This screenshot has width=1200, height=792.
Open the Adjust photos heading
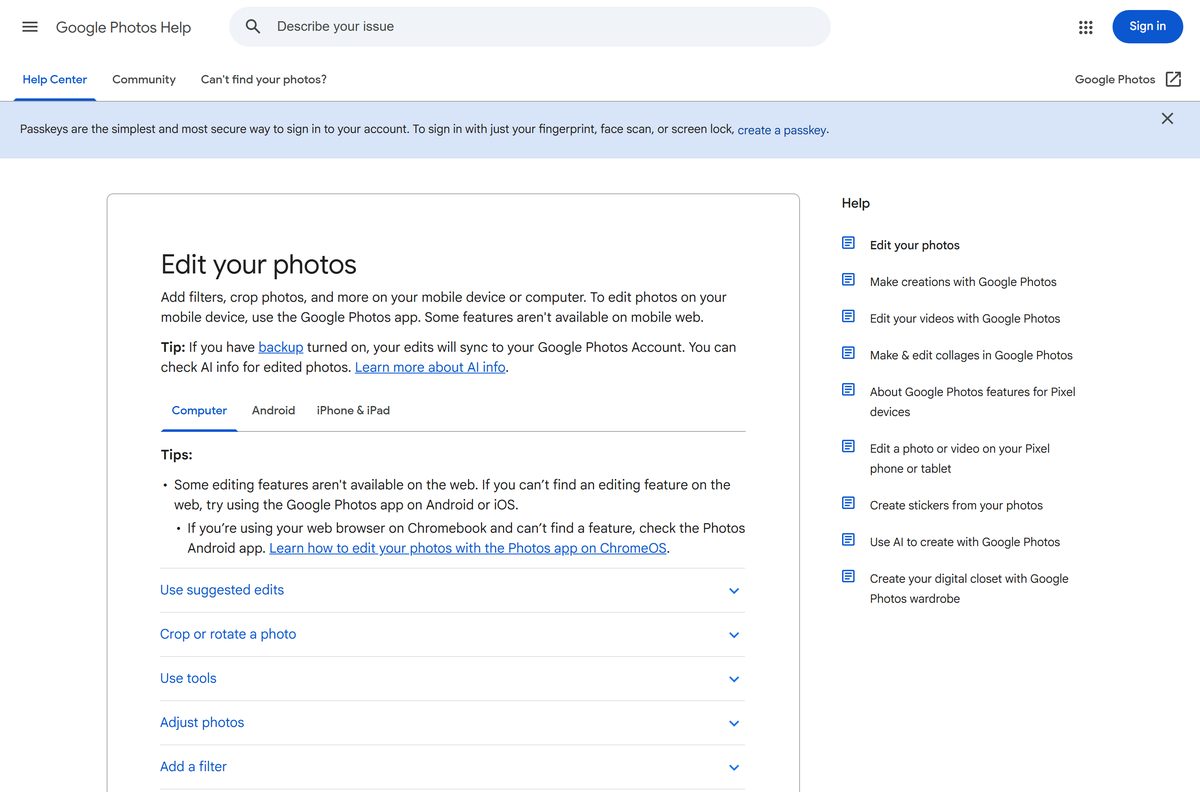click(202, 722)
